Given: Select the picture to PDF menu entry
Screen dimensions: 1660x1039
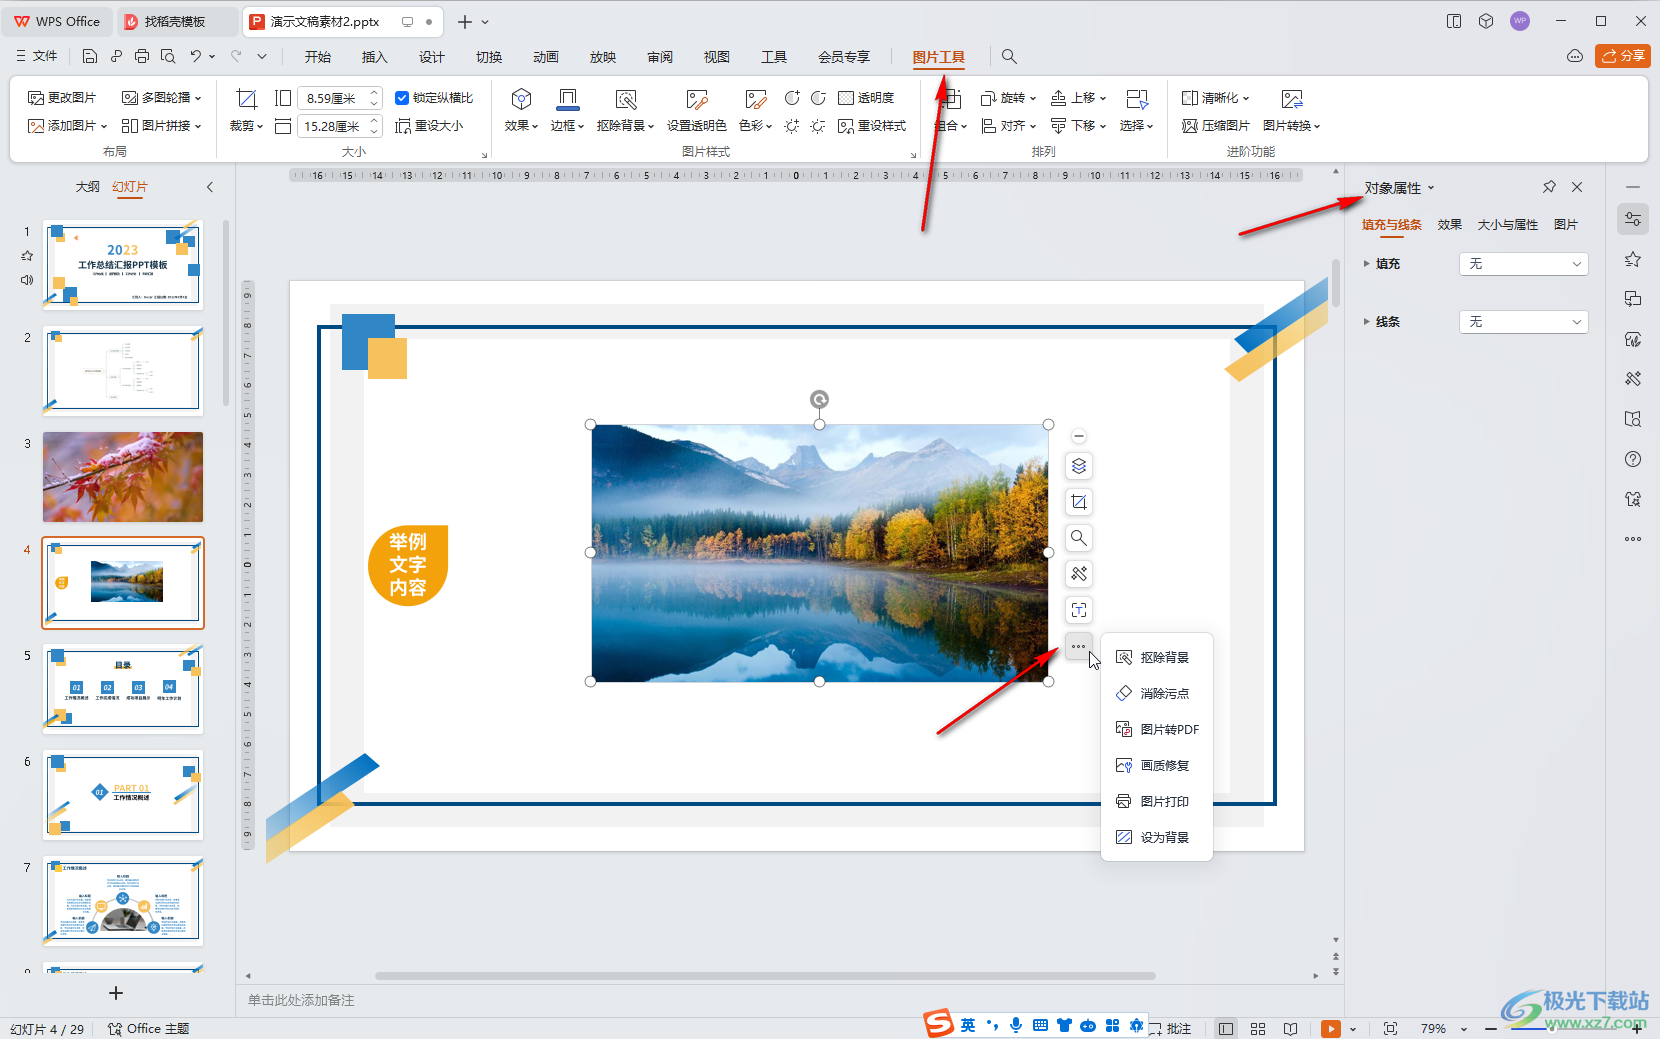Looking at the screenshot, I should click(1156, 729).
